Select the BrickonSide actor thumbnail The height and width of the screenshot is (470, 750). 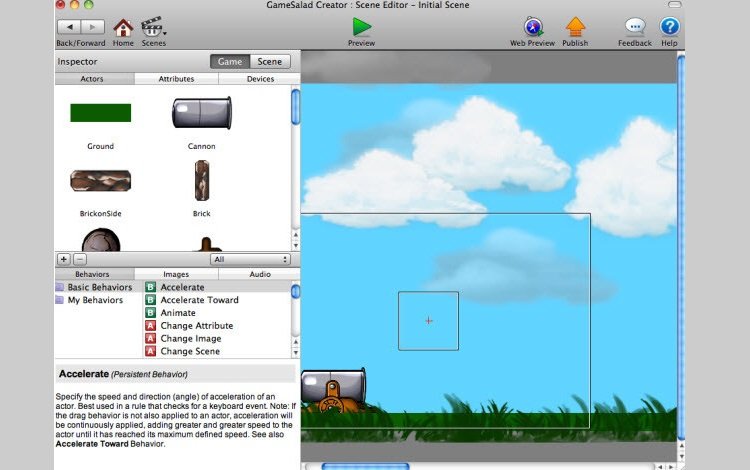coord(100,181)
